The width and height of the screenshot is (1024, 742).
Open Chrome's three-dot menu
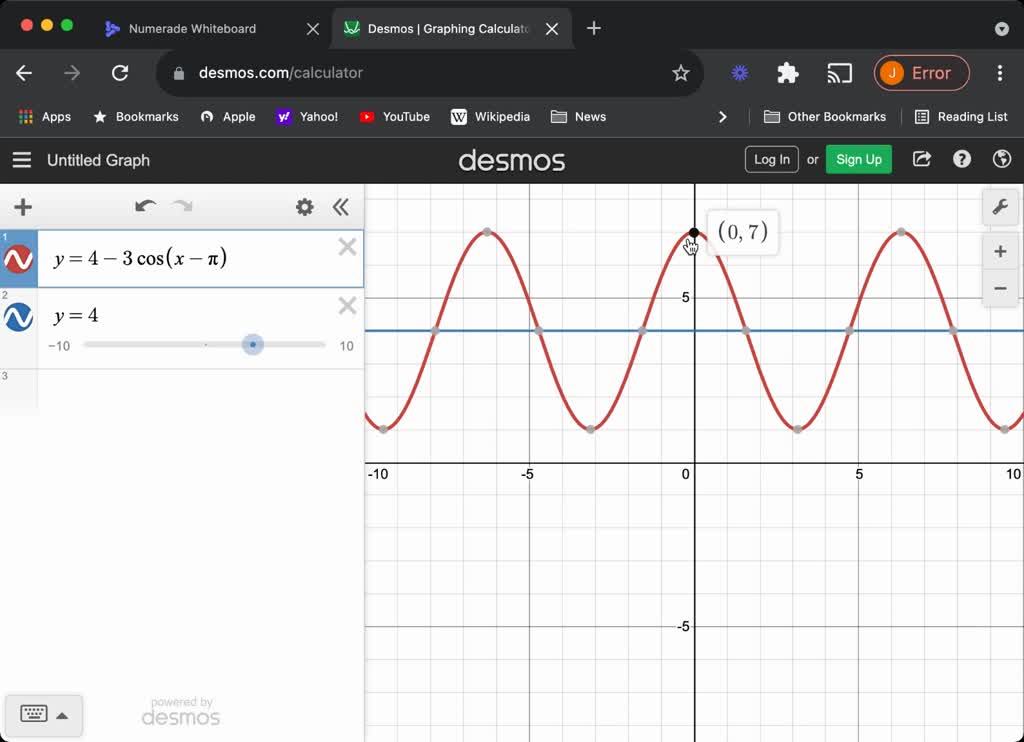[x=999, y=73]
